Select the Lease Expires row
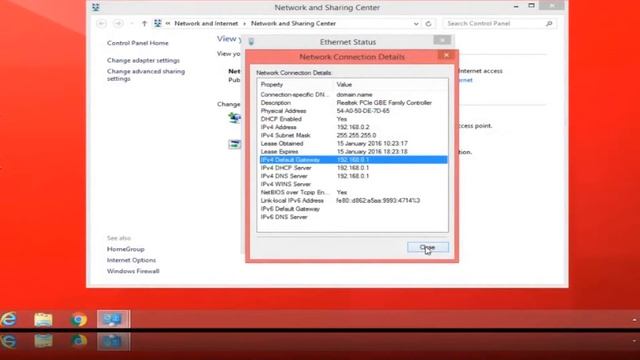This screenshot has width=640, height=360. pyautogui.click(x=353, y=151)
